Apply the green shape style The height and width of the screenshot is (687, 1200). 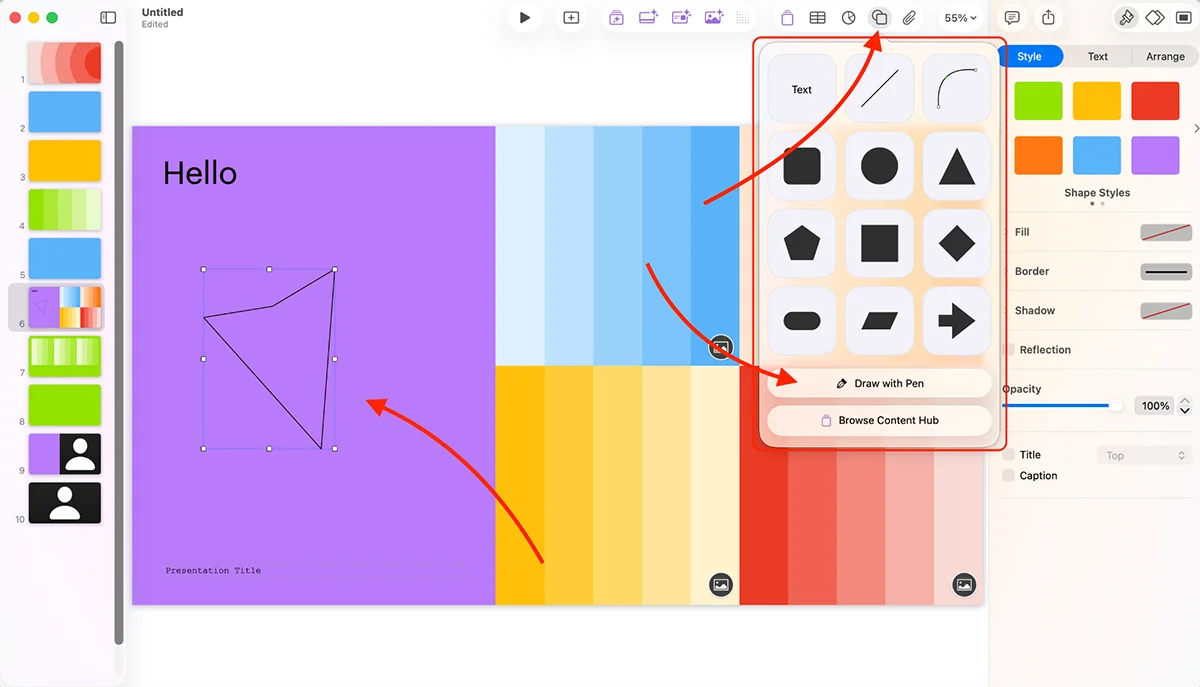(x=1039, y=101)
